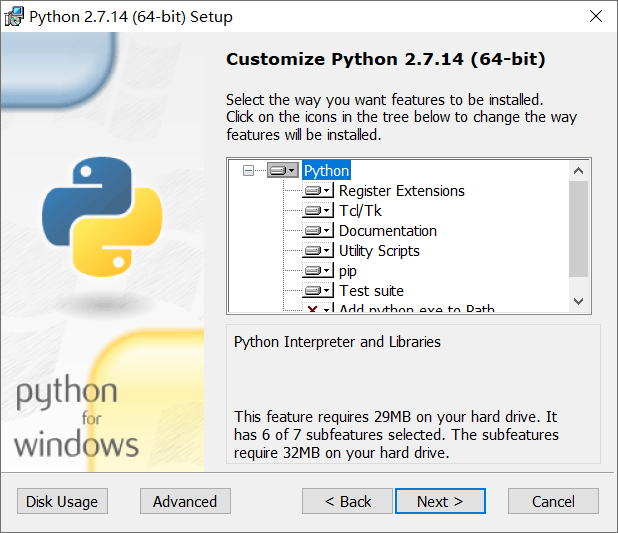Click the Test suite feature drive icon

[x=319, y=291]
